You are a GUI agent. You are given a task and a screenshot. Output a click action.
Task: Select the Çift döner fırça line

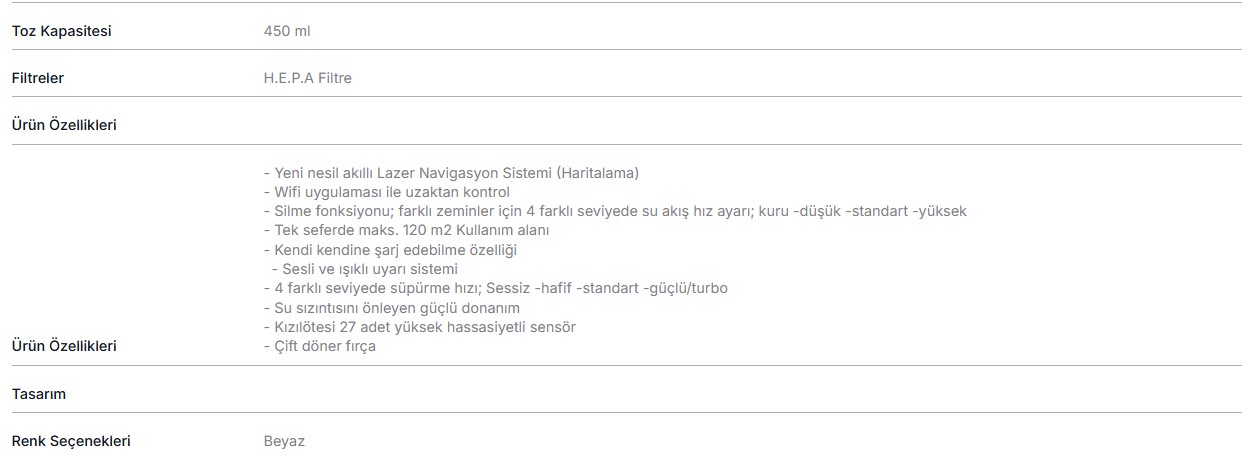(319, 346)
